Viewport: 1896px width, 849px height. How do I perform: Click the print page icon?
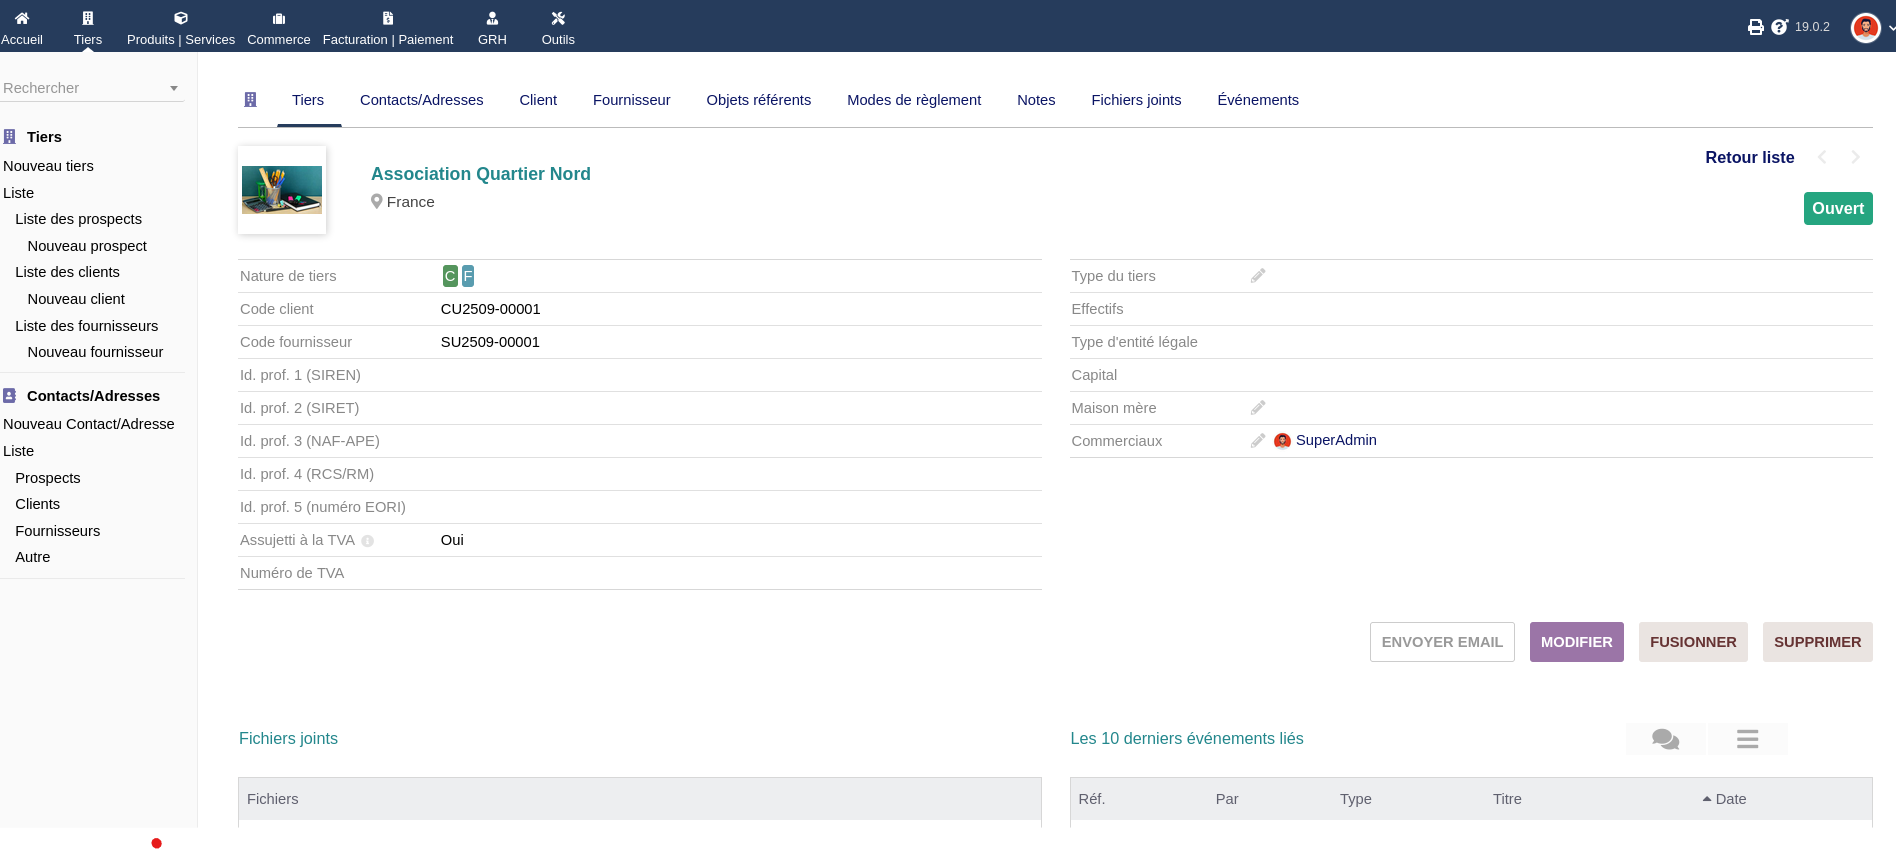(x=1755, y=27)
